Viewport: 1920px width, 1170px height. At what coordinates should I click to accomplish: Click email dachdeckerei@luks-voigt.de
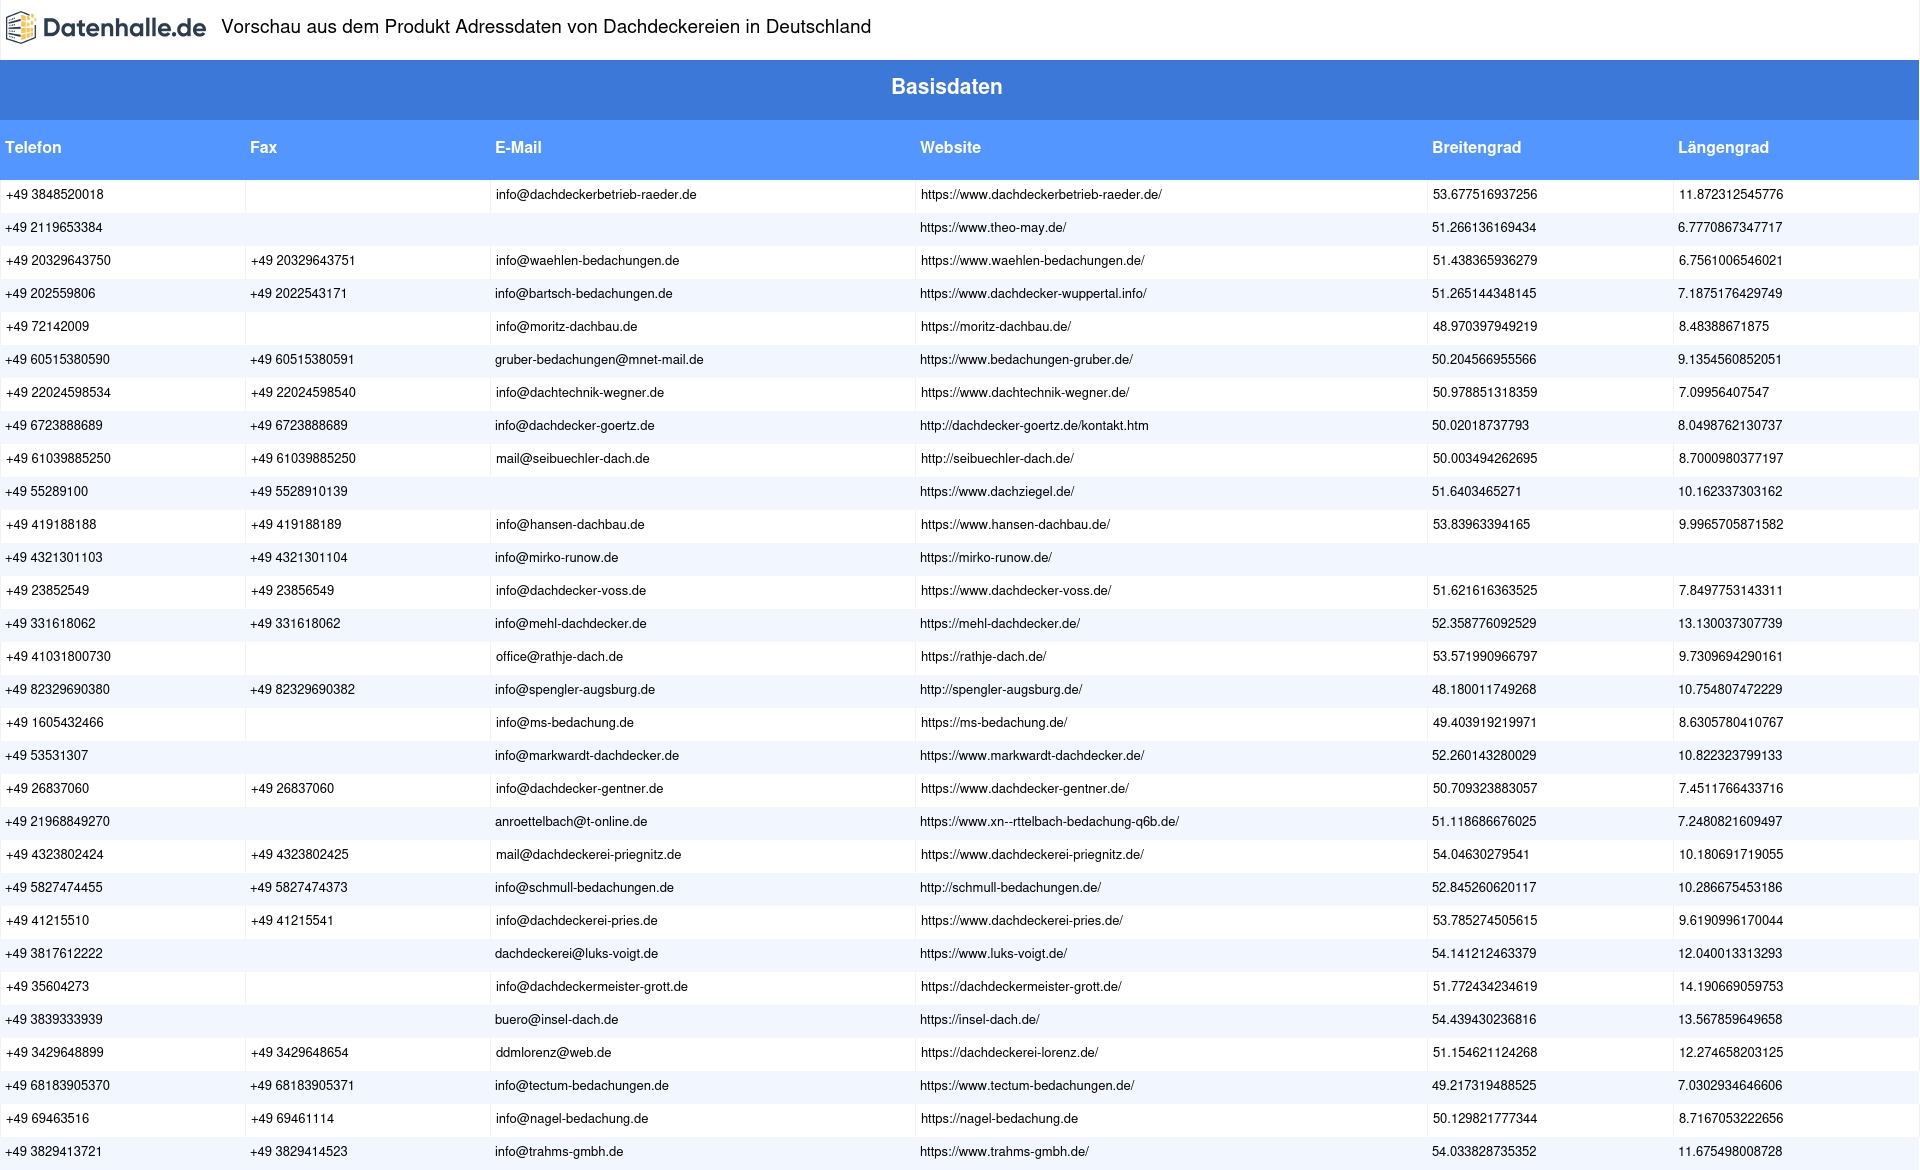(x=576, y=954)
